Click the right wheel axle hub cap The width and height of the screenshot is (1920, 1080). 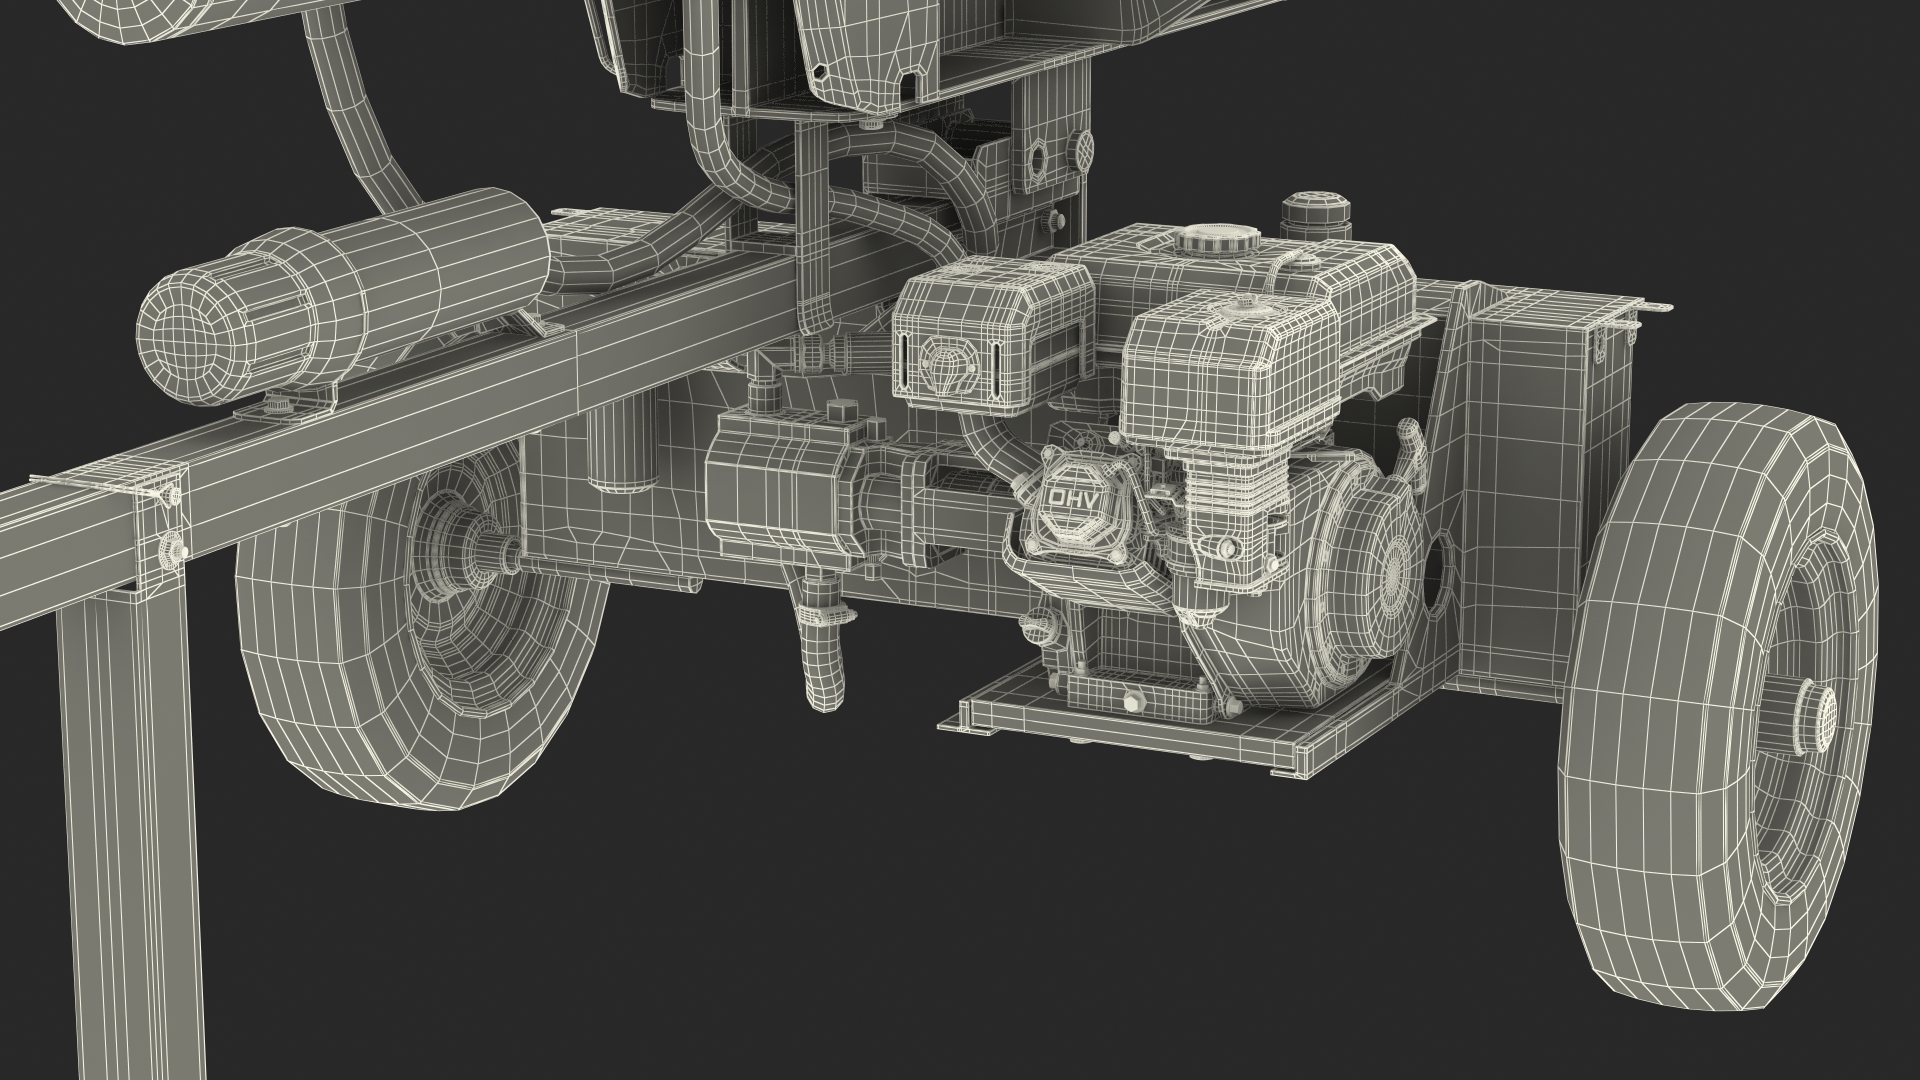1818,718
